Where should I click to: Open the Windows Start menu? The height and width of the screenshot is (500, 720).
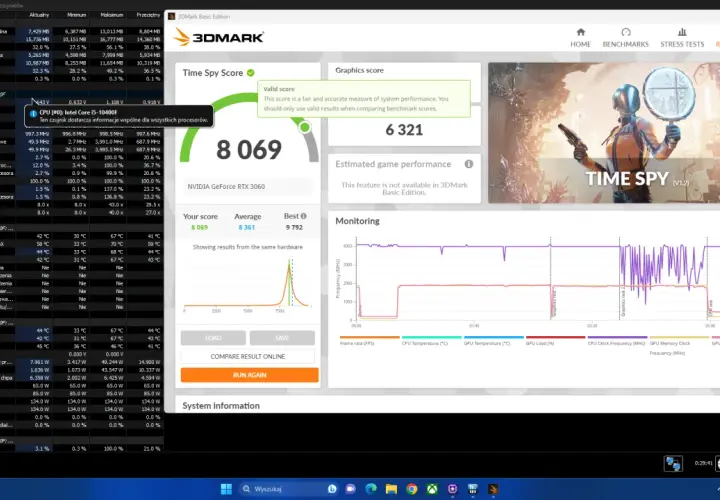[x=226, y=489]
